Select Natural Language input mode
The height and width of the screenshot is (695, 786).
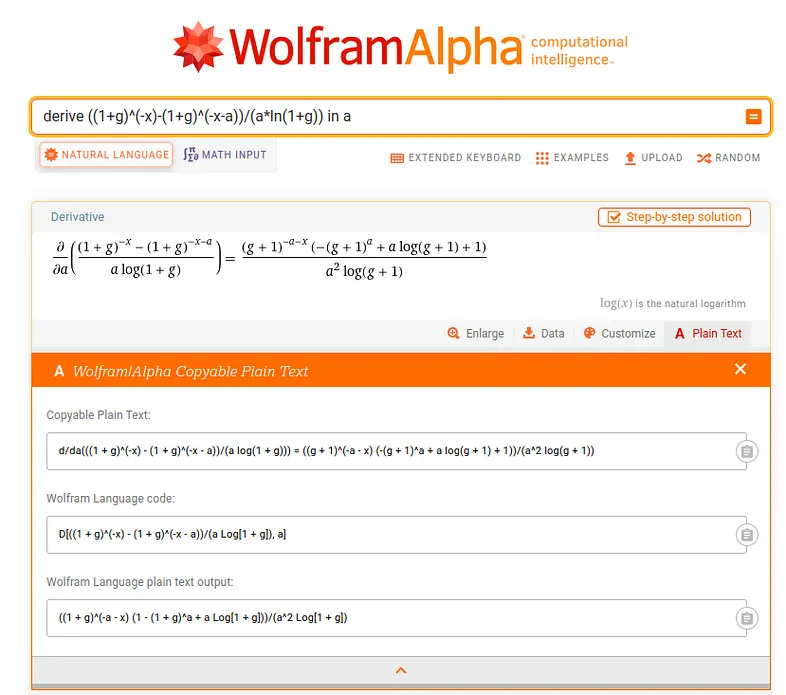pyautogui.click(x=106, y=154)
